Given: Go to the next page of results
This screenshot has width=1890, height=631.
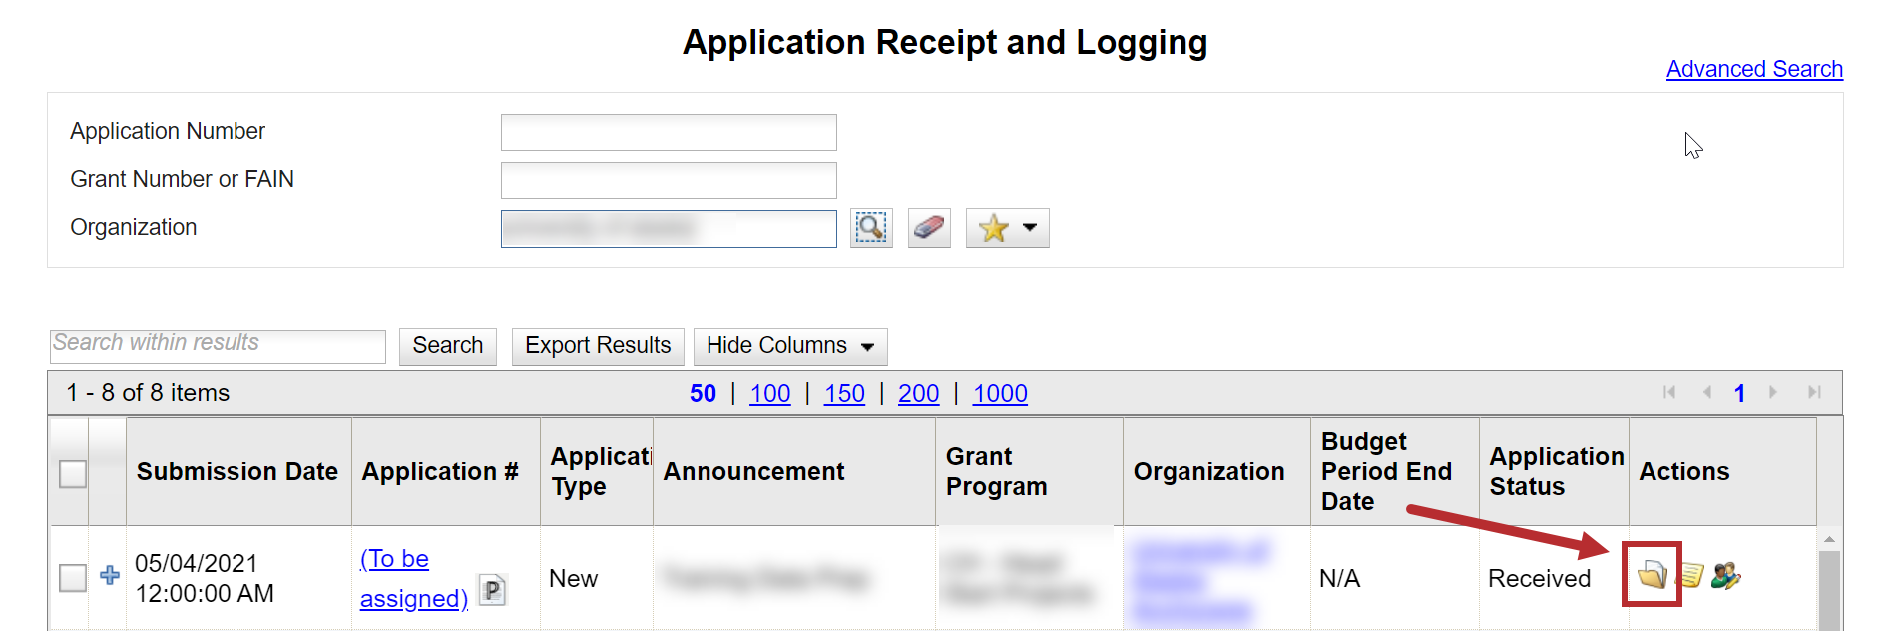Looking at the screenshot, I should pos(1773,393).
